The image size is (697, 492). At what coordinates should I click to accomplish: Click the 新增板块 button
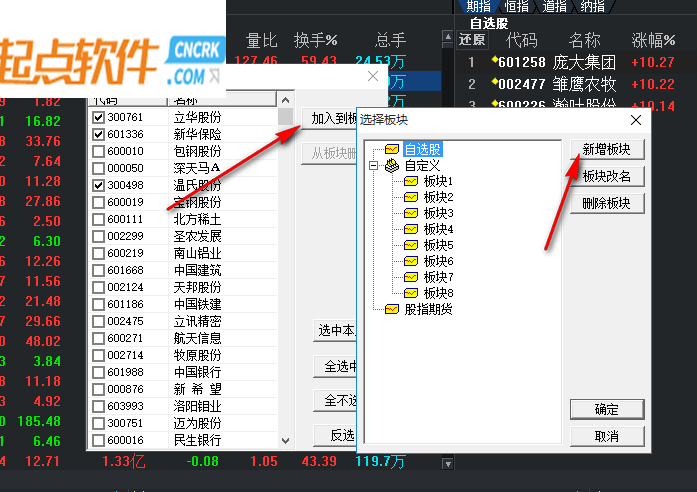(607, 150)
